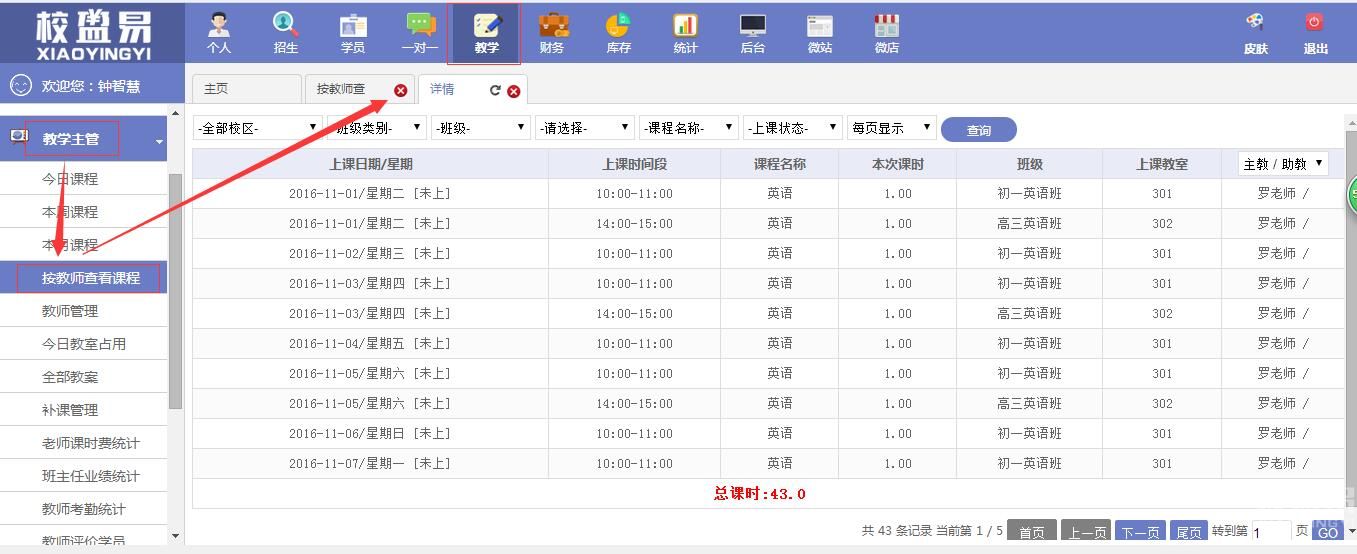Open the 学员 module icon

tap(353, 33)
